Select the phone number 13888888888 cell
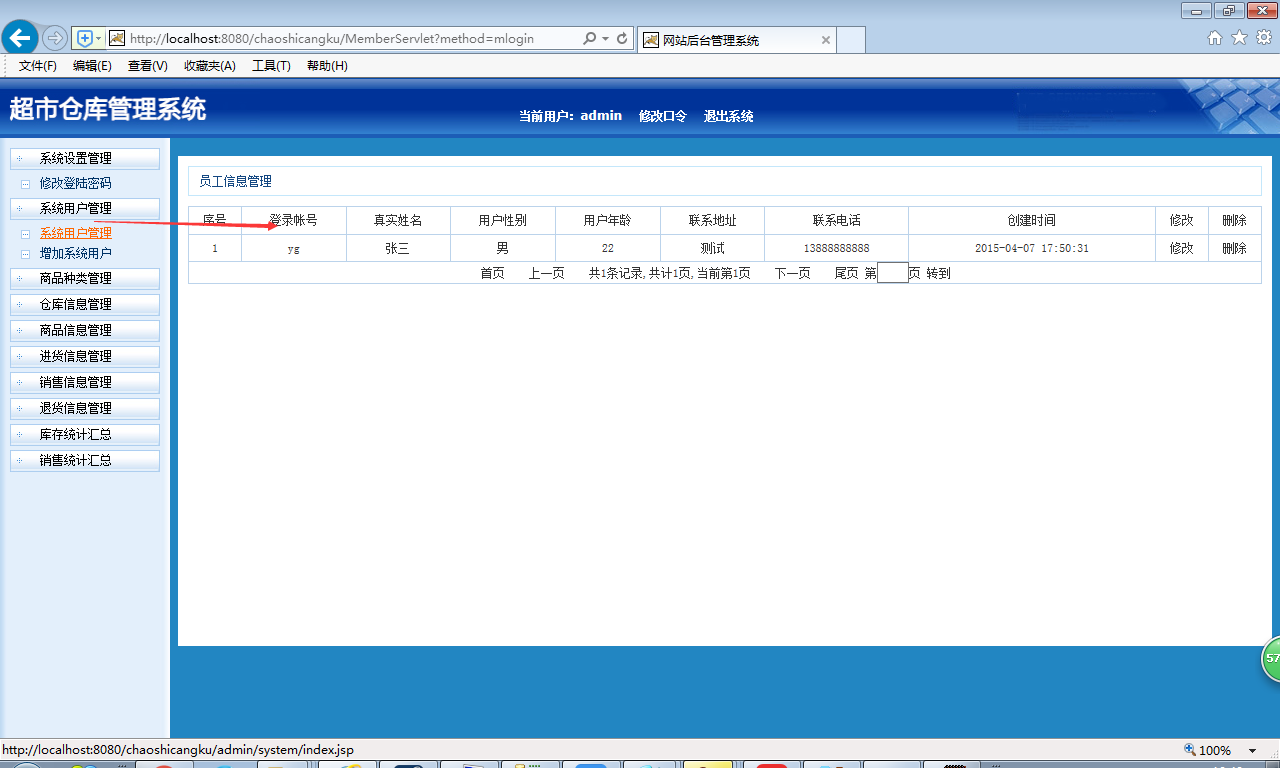The width and height of the screenshot is (1280, 768). (x=836, y=248)
